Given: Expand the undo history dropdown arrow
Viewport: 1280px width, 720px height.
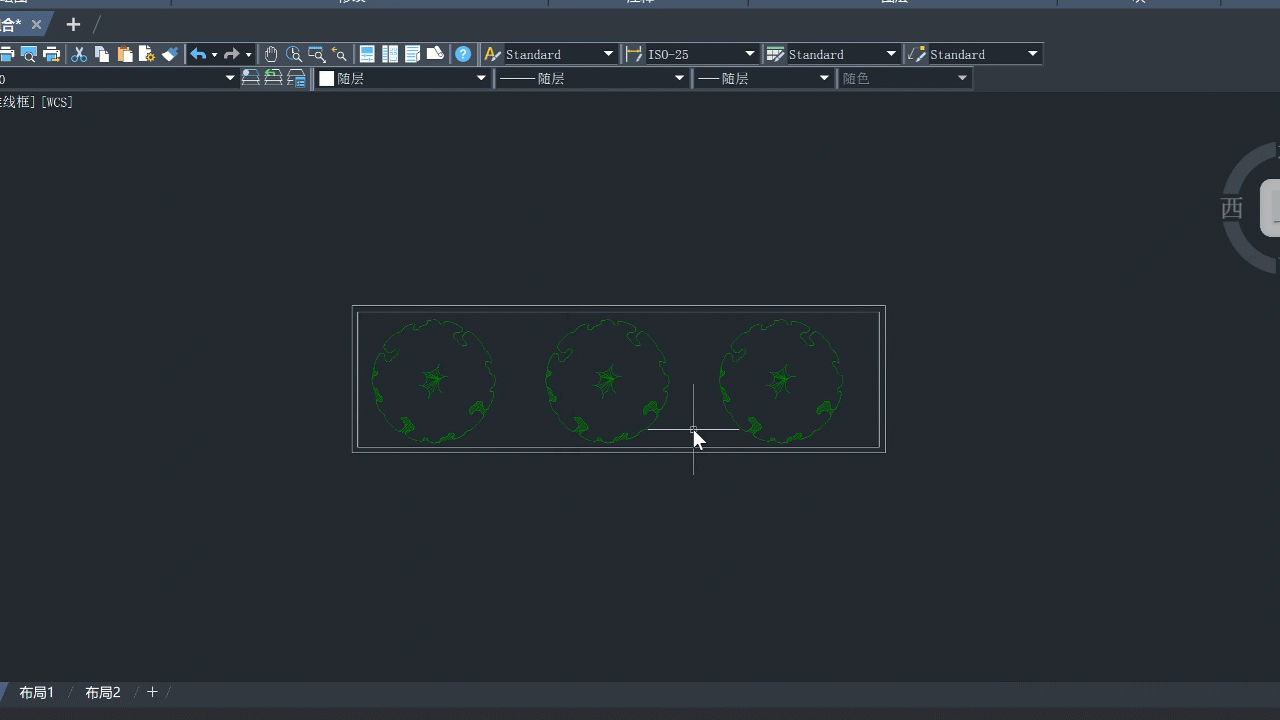Looking at the screenshot, I should click(214, 54).
